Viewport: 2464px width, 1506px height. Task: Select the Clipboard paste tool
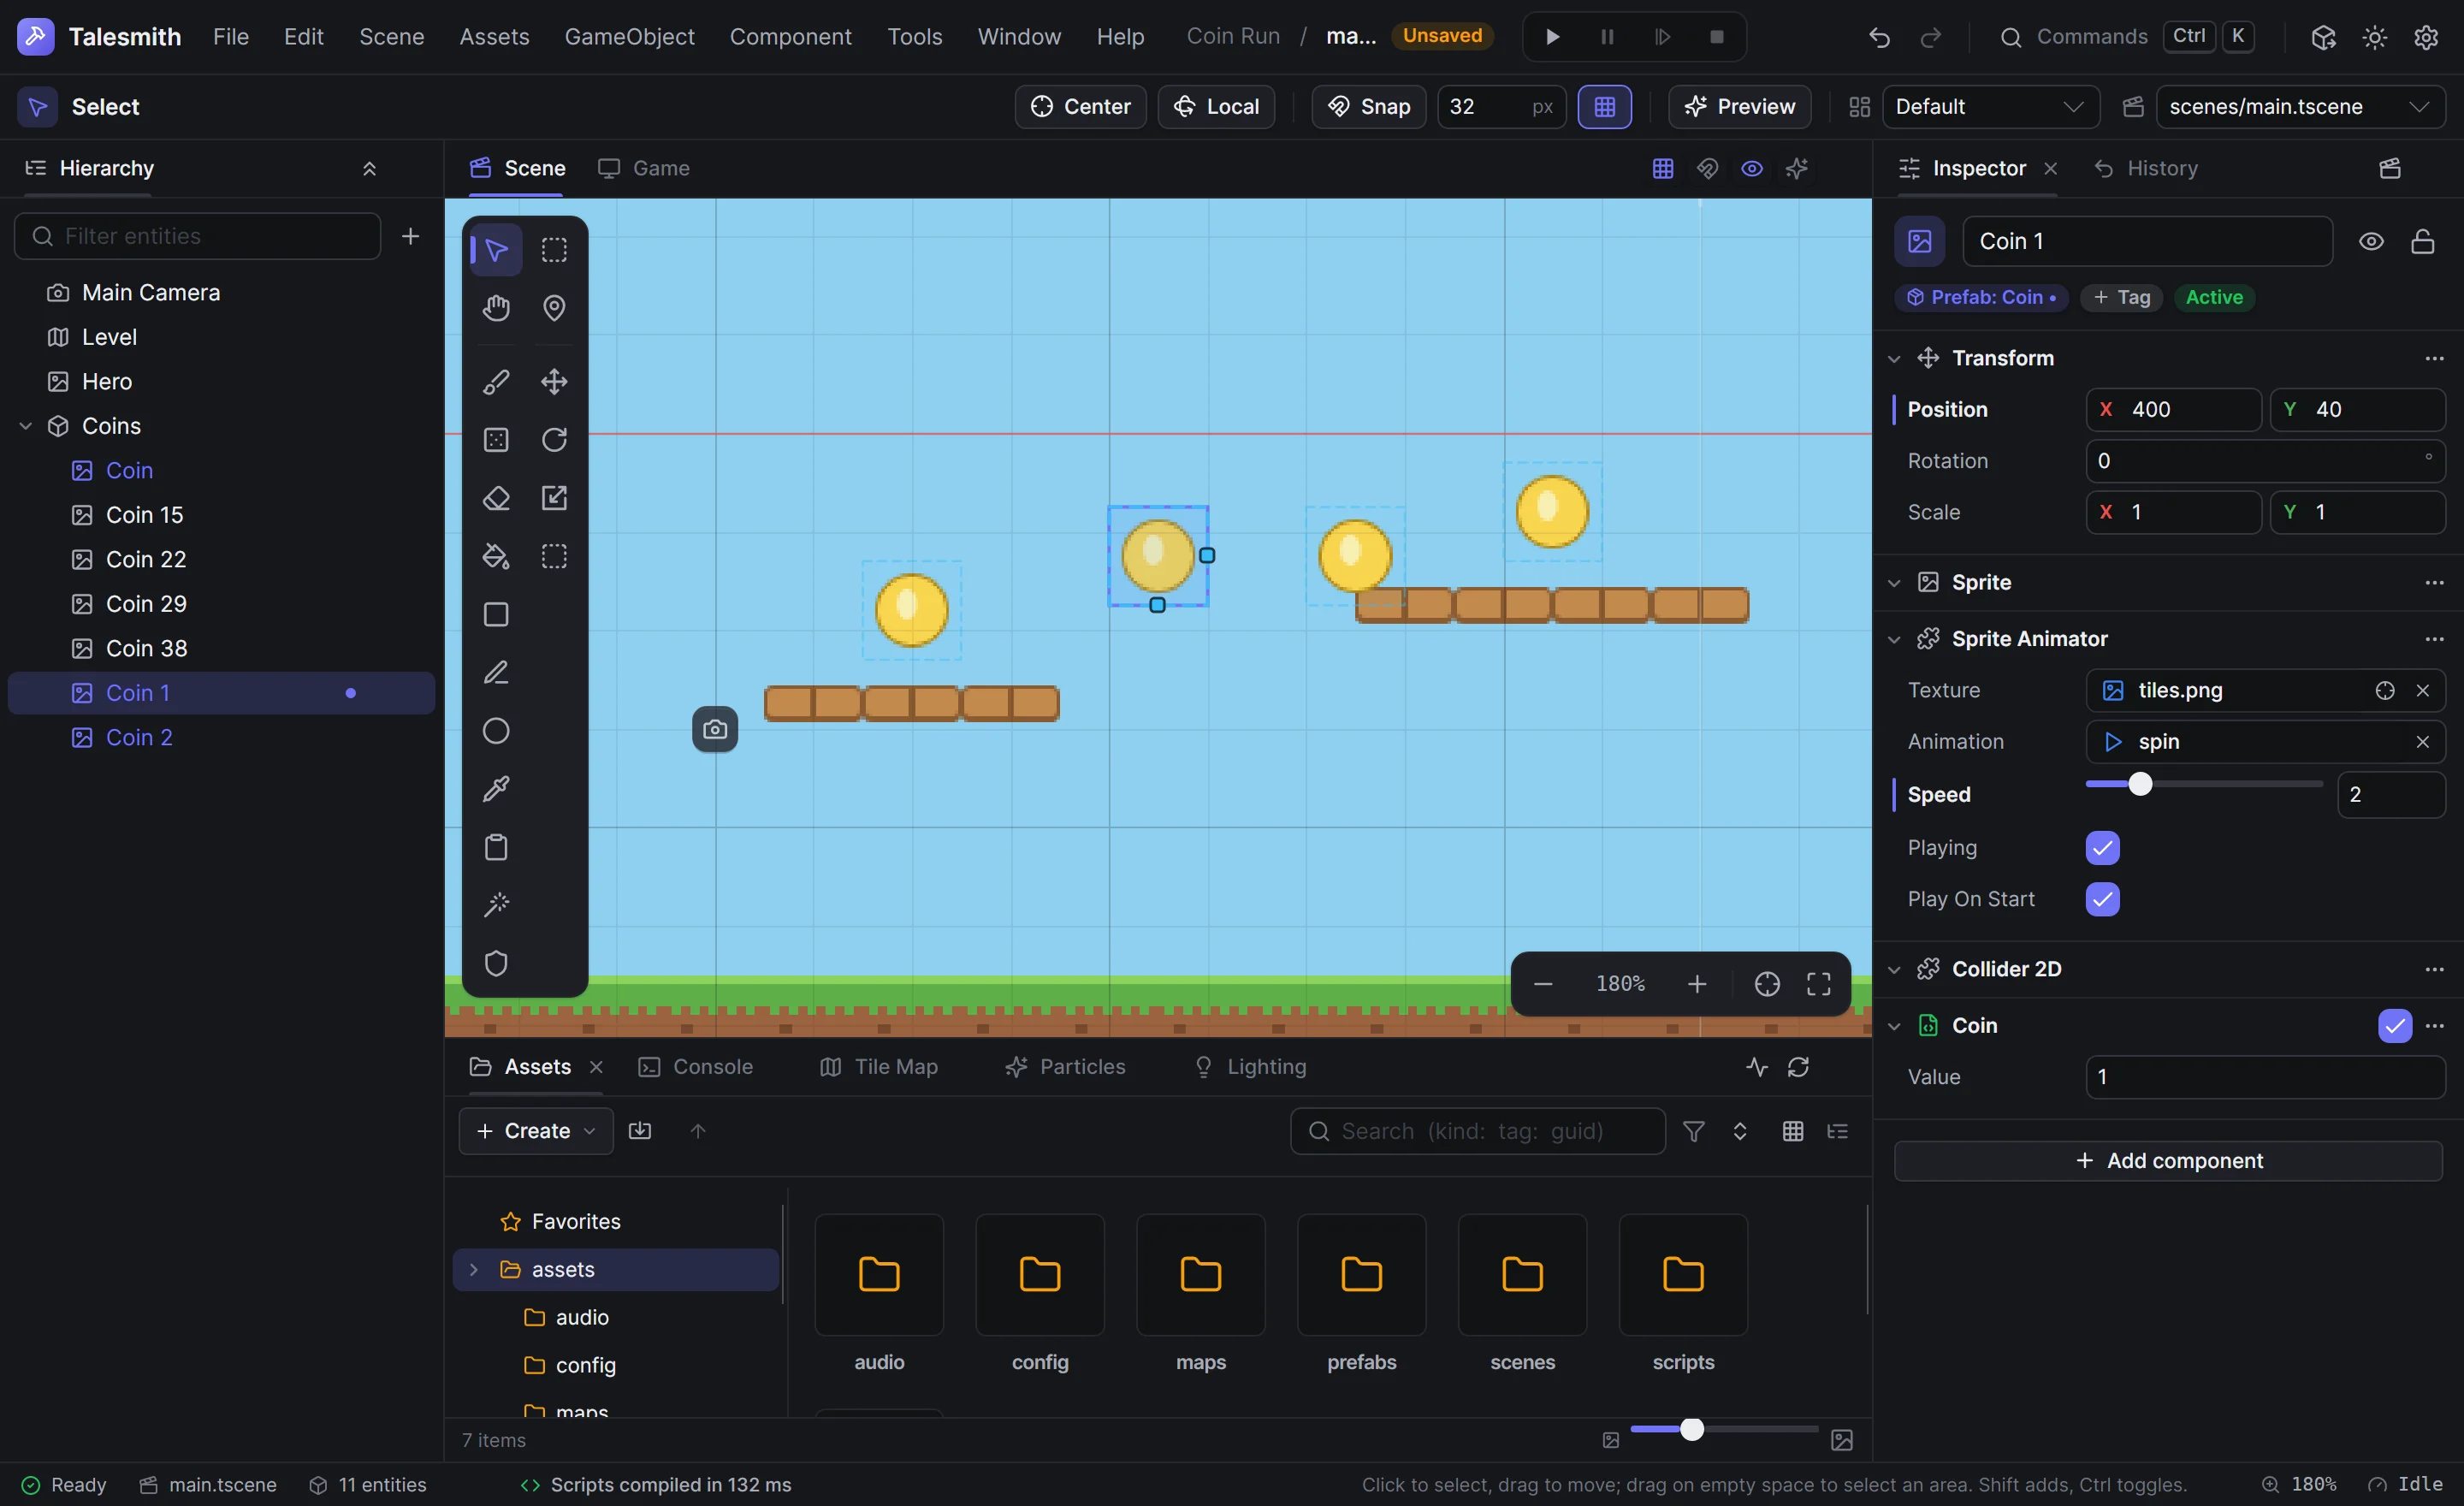pyautogui.click(x=496, y=848)
